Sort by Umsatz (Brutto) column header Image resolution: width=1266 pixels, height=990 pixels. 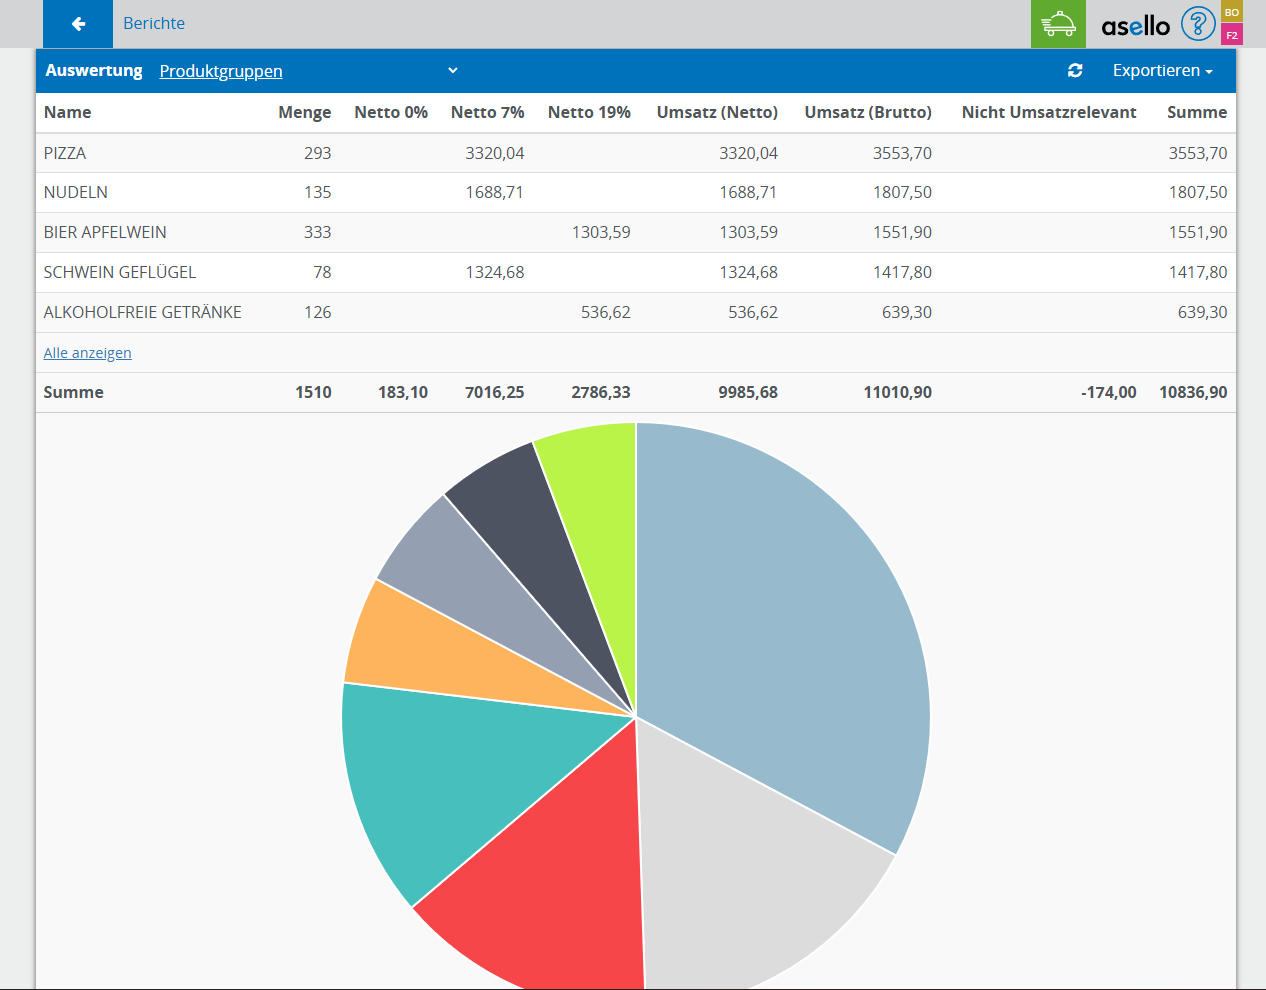868,112
